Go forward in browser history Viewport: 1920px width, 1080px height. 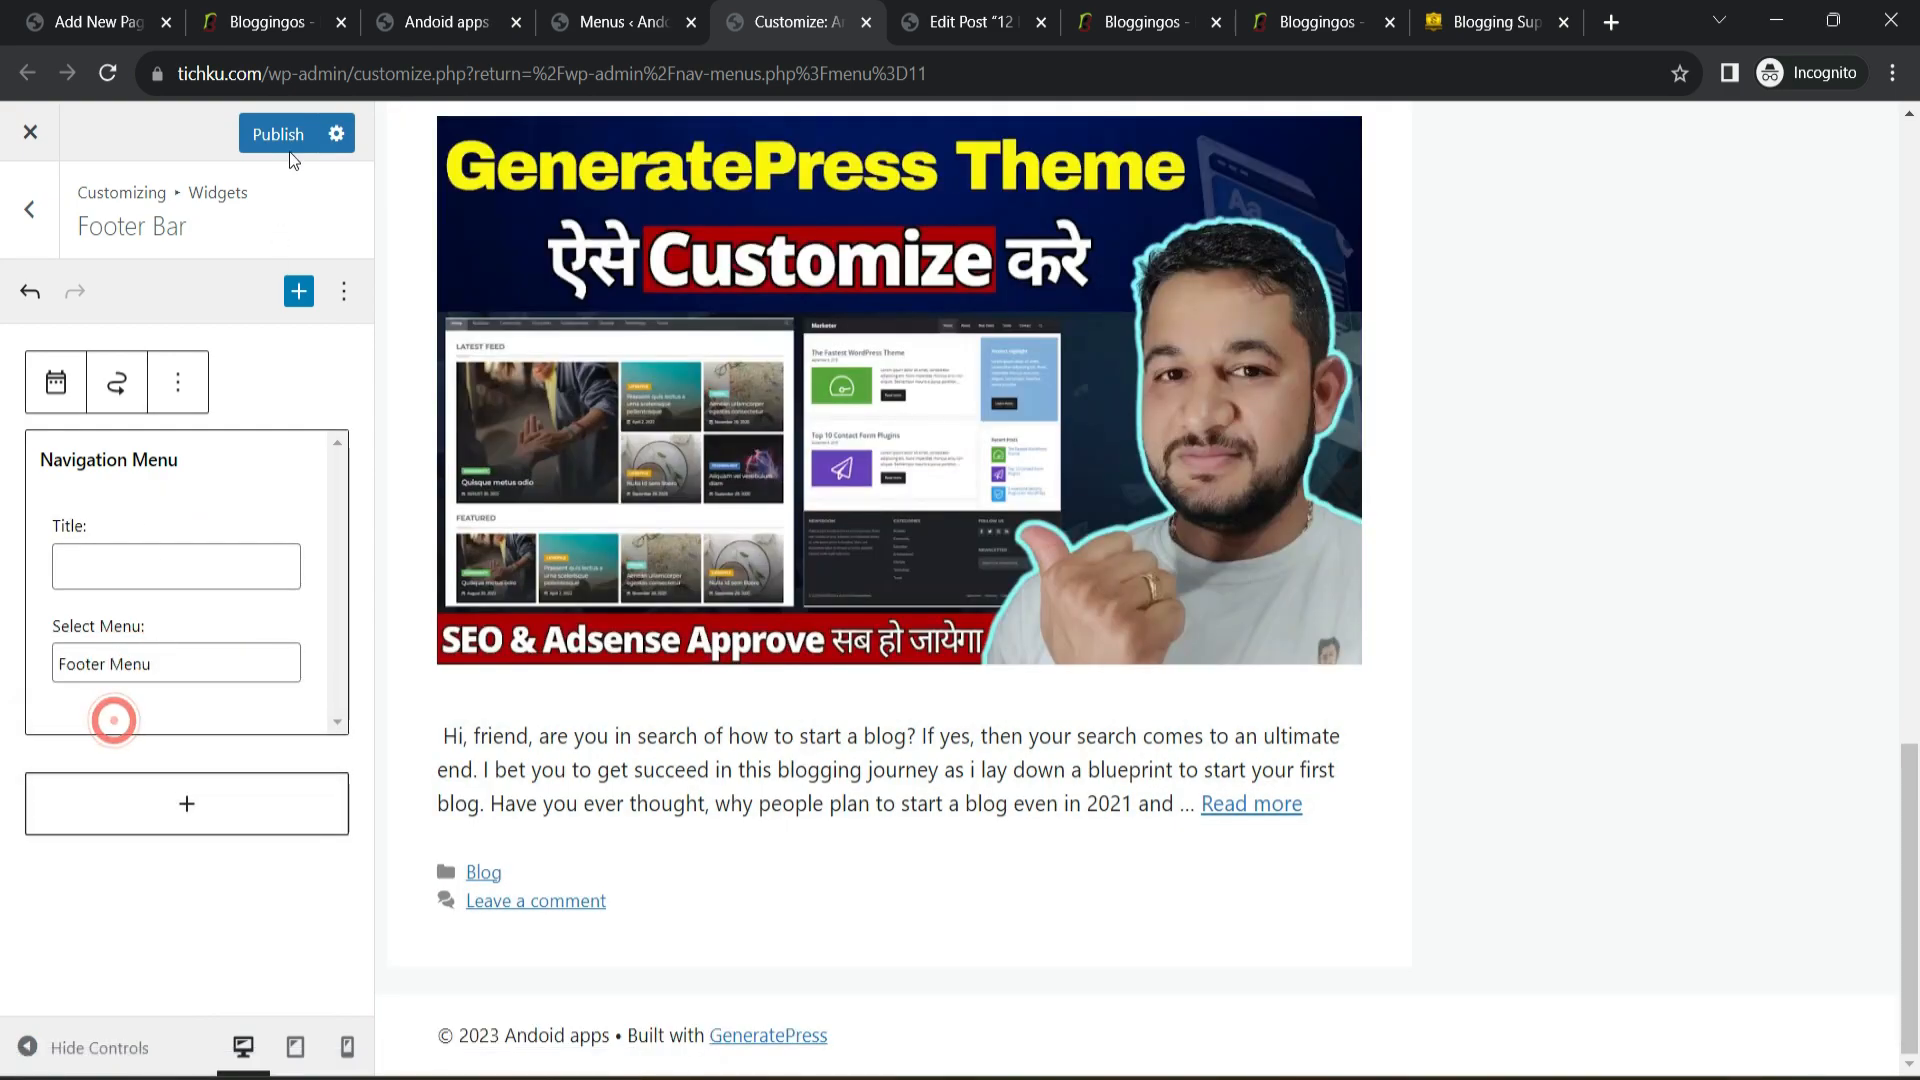67,73
